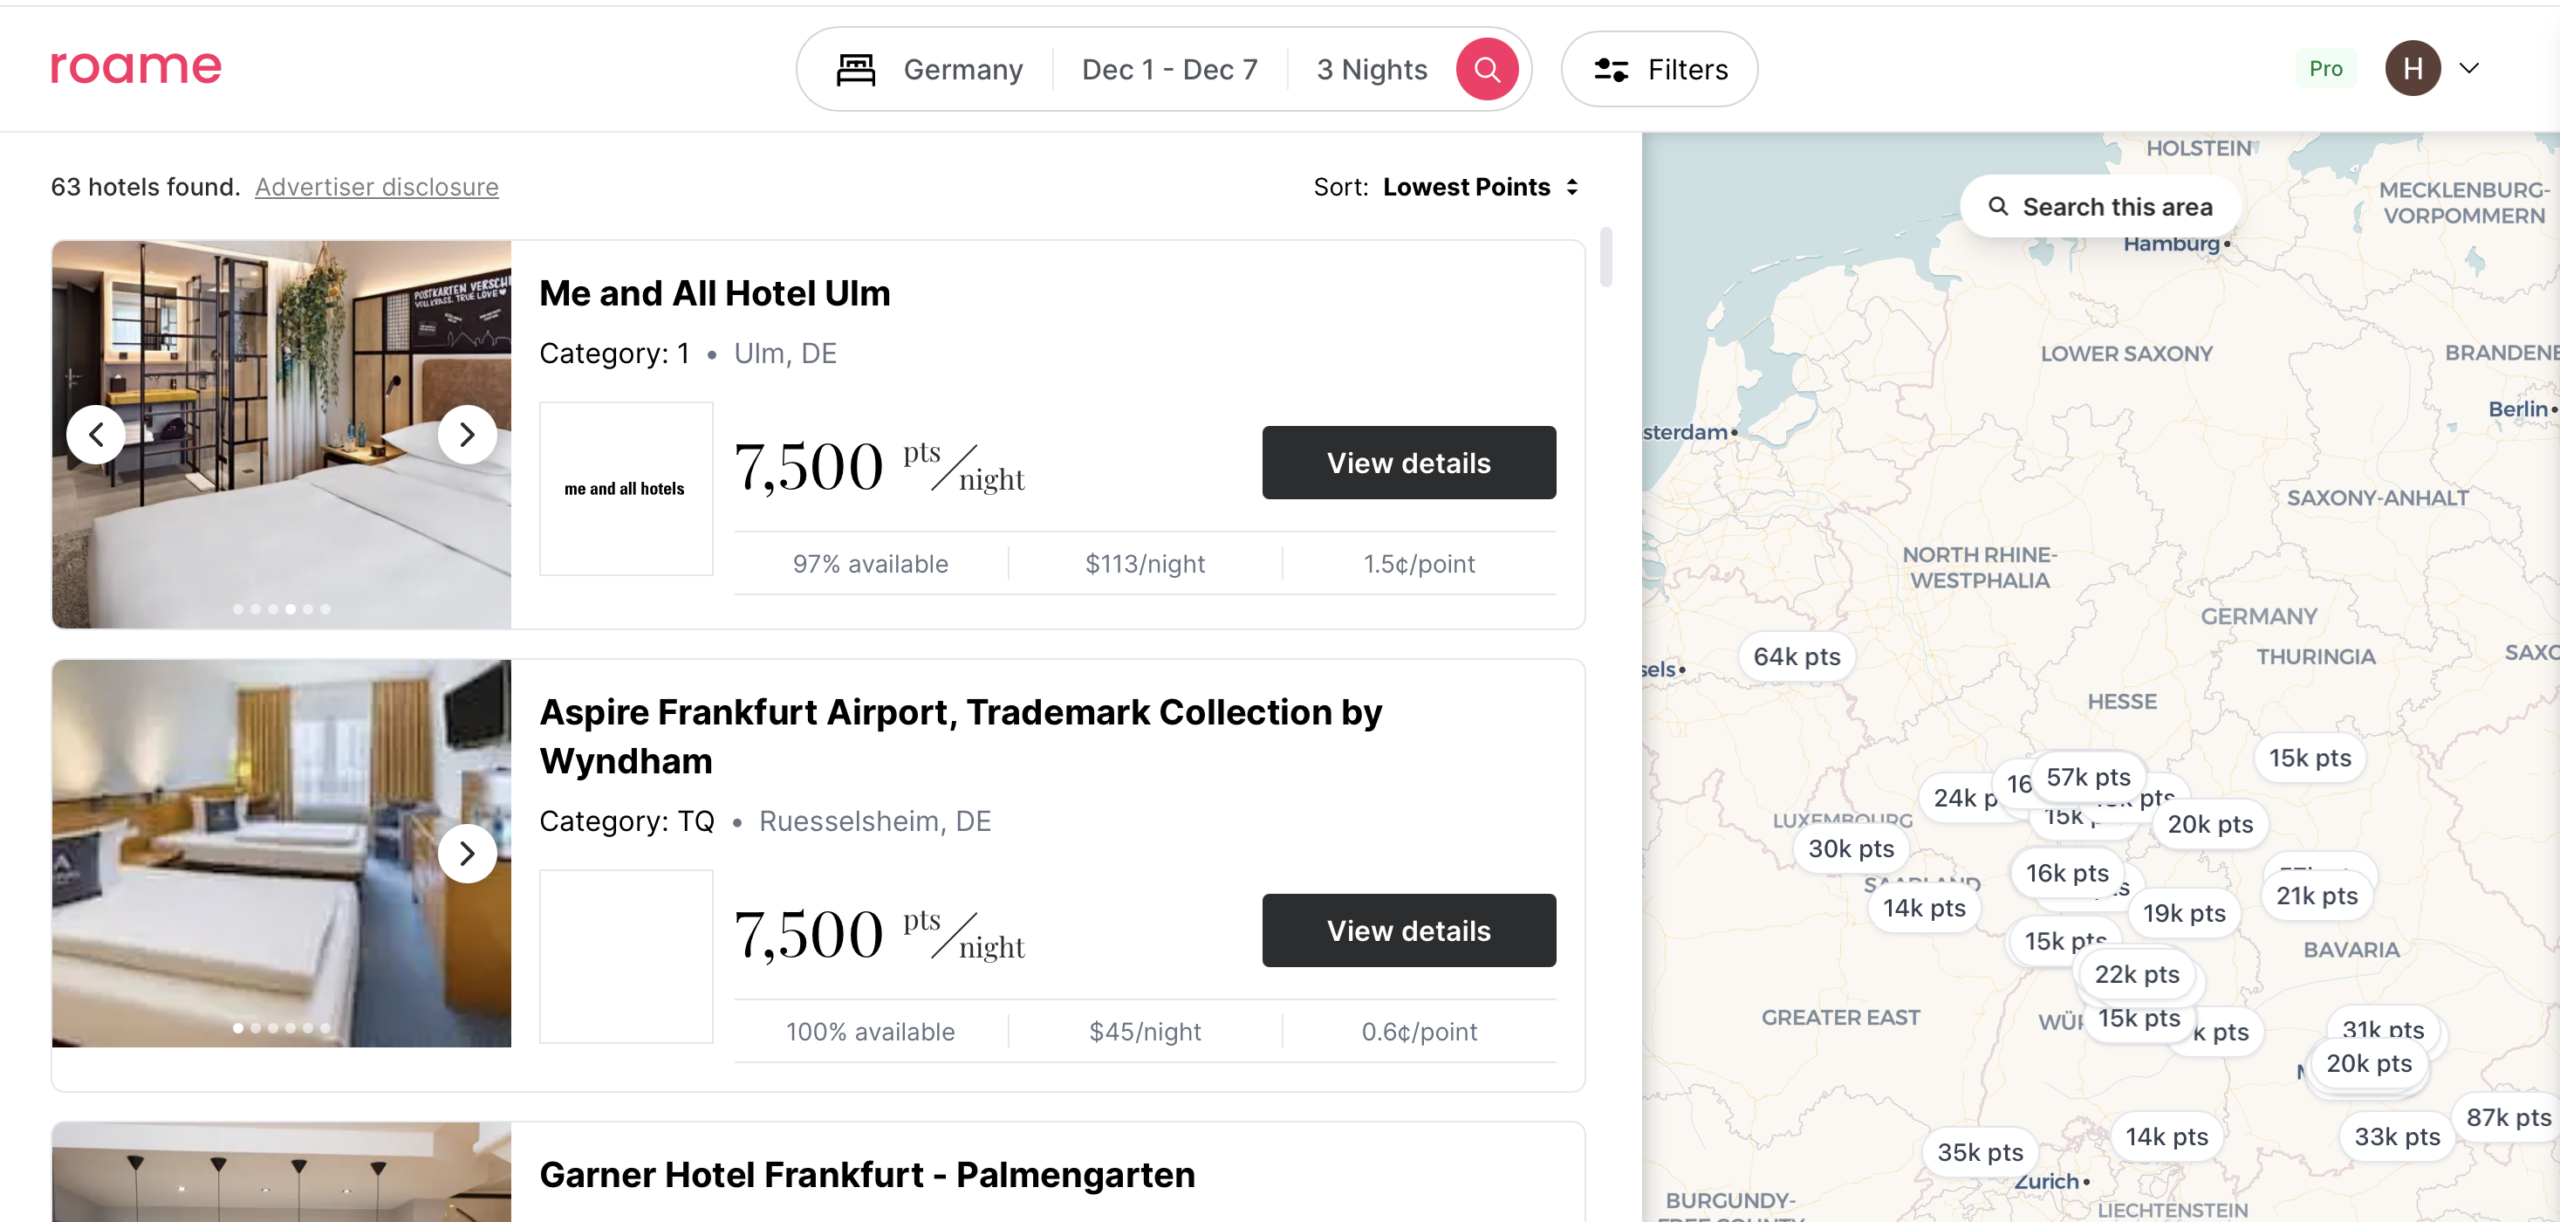Click the 0.6¢/point value

point(1419,1032)
